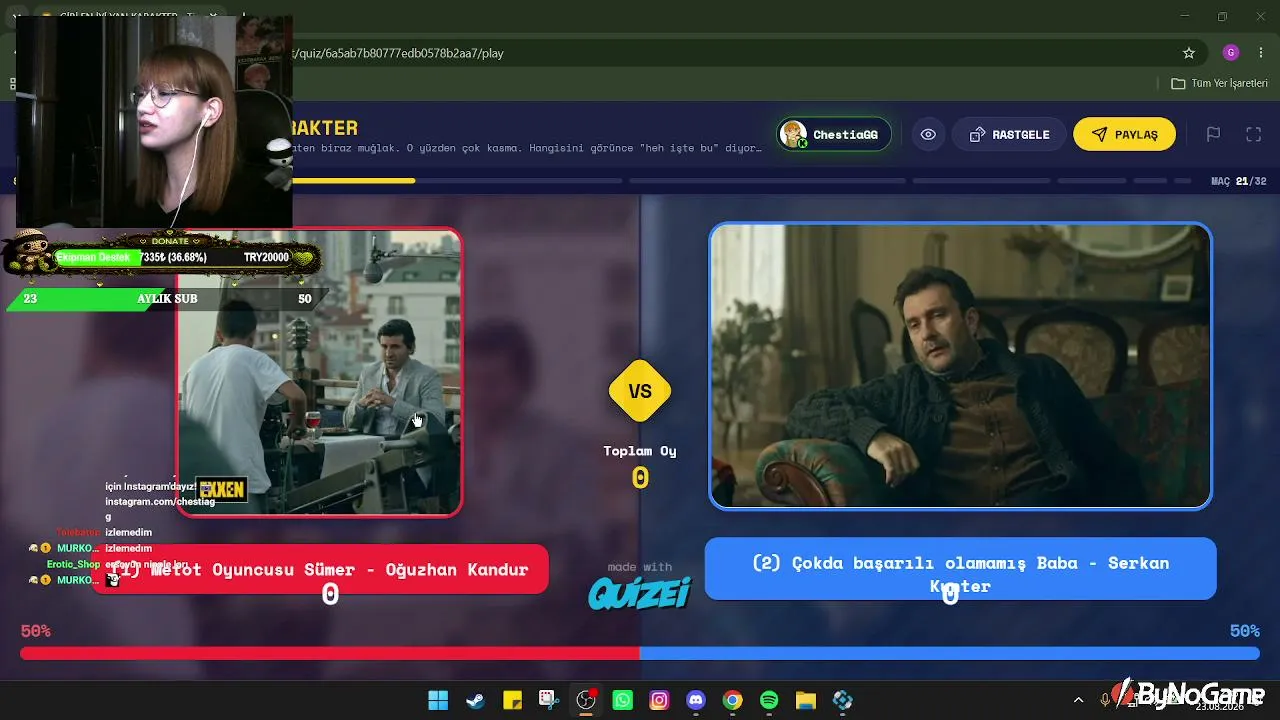The width and height of the screenshot is (1280, 720).
Task: Open the ChestiaGG profile chip
Action: [834, 134]
